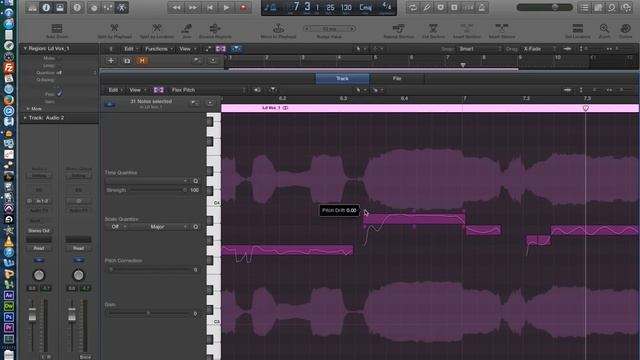Click Add Track plus button

click(x=111, y=60)
